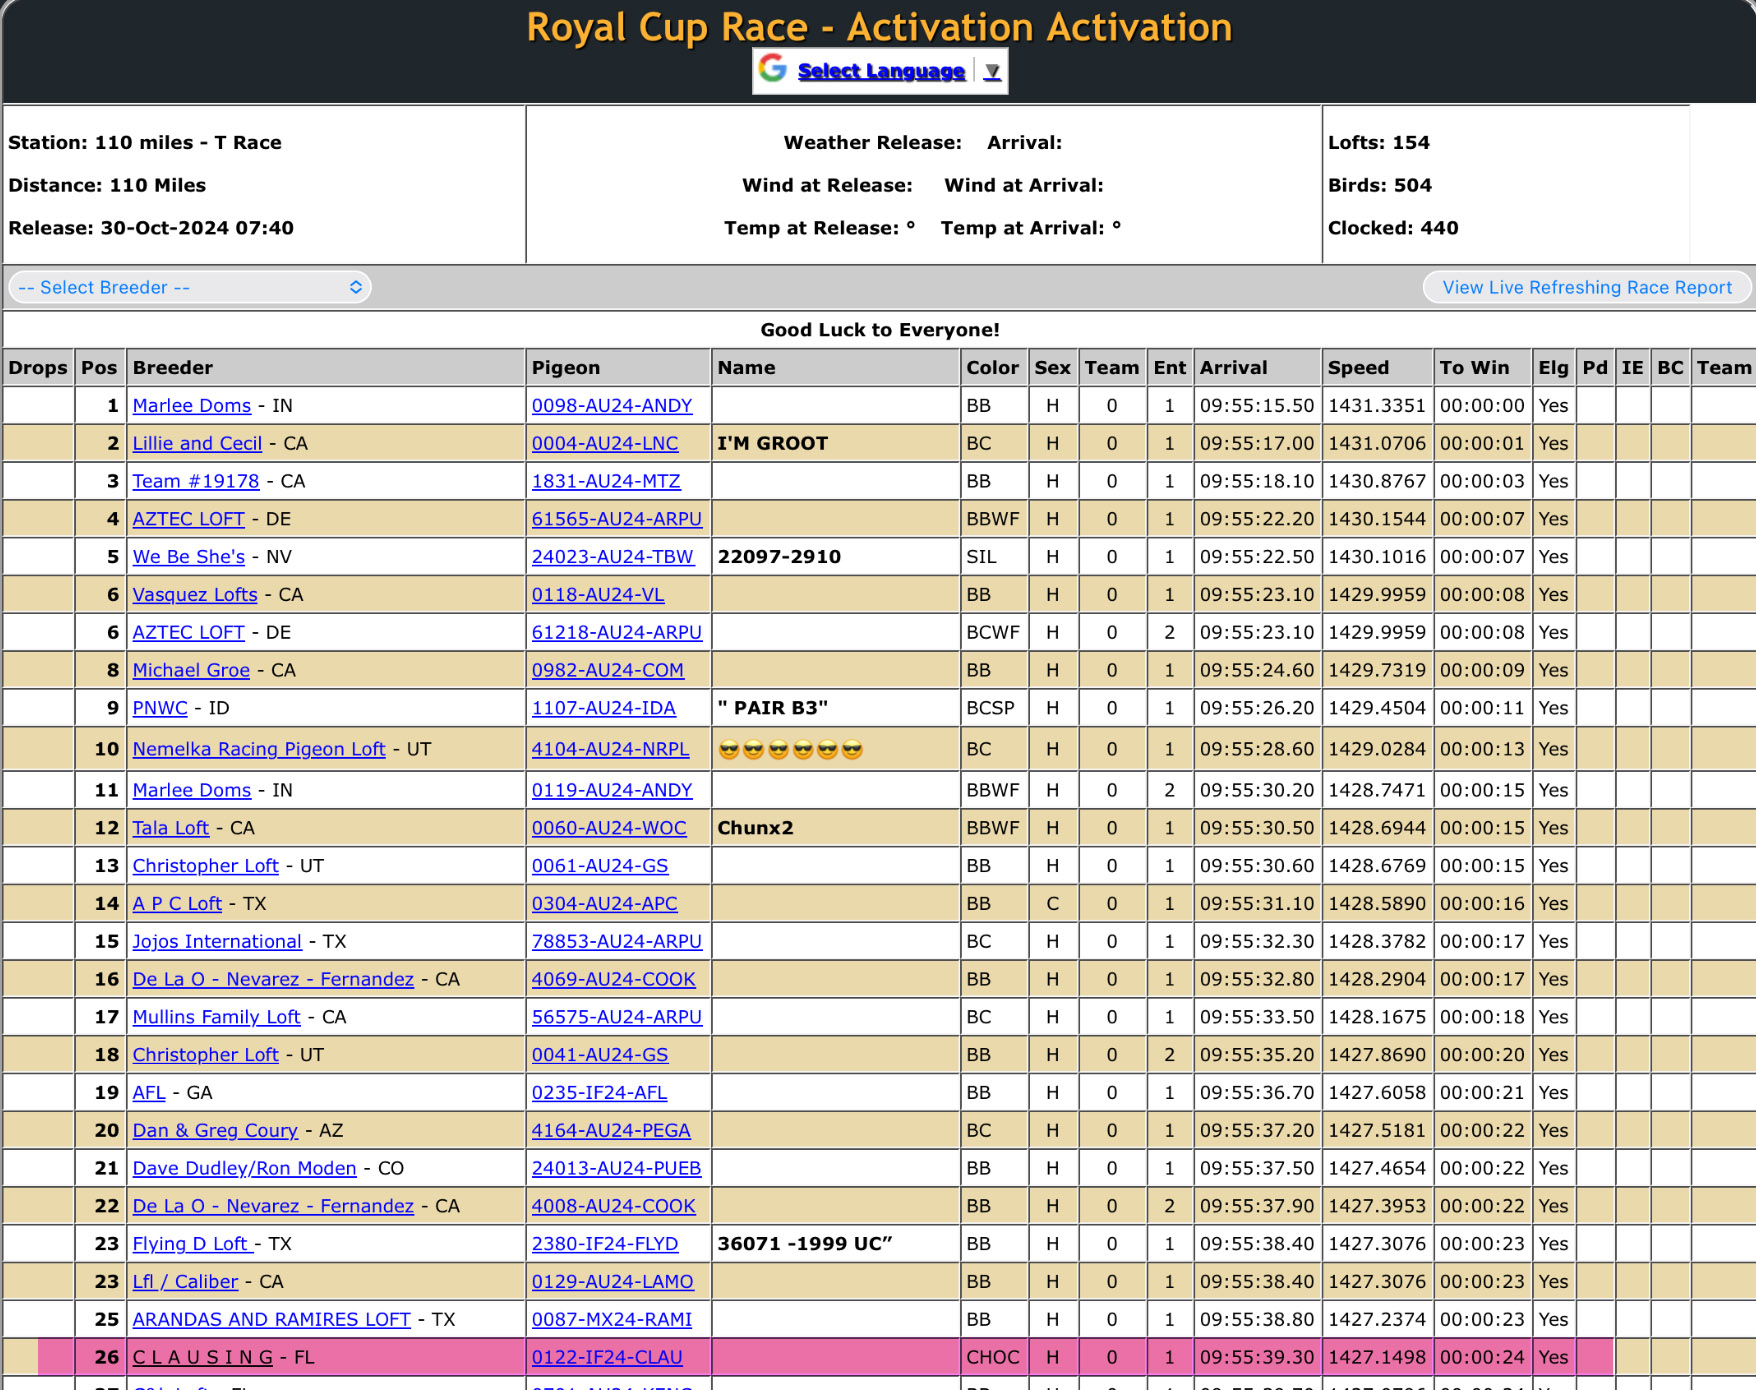Open pigeon 24023-AU24-TBW link
1756x1390 pixels.
[612, 557]
